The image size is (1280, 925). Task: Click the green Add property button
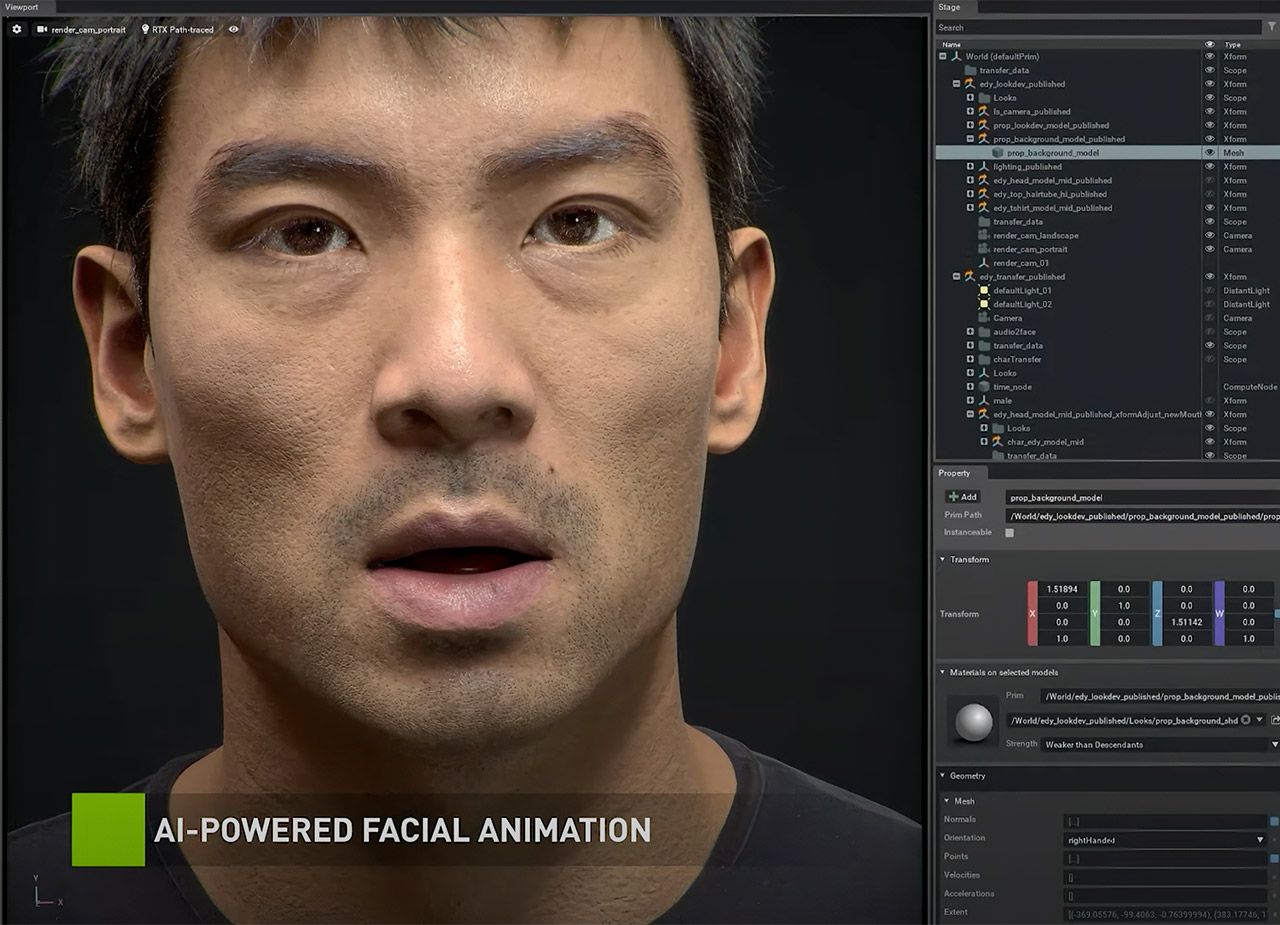point(962,497)
